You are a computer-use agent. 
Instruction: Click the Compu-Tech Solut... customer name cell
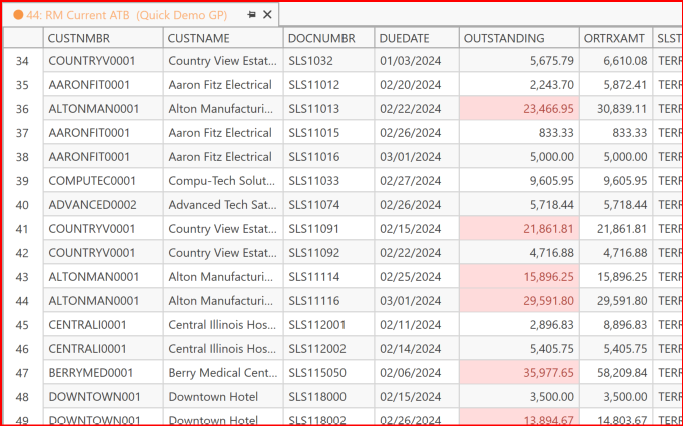coord(223,181)
